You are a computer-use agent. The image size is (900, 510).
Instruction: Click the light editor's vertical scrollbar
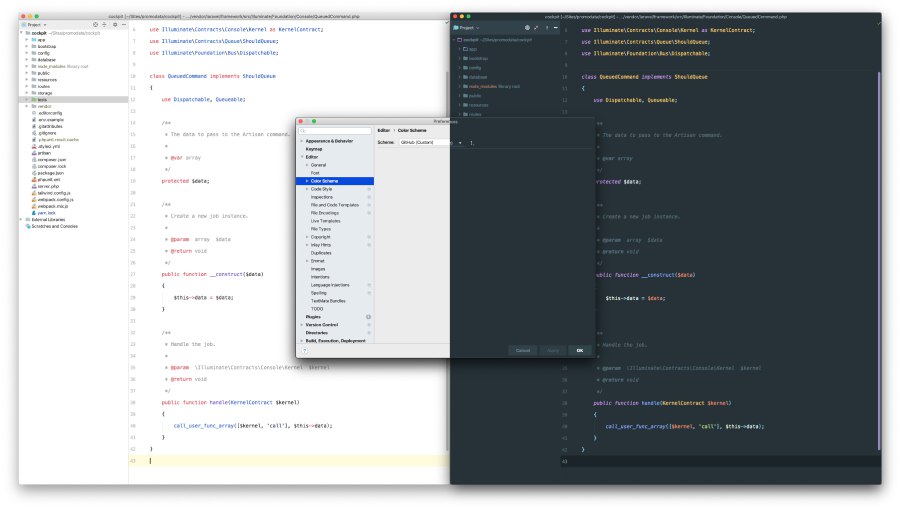pyautogui.click(x=448, y=261)
